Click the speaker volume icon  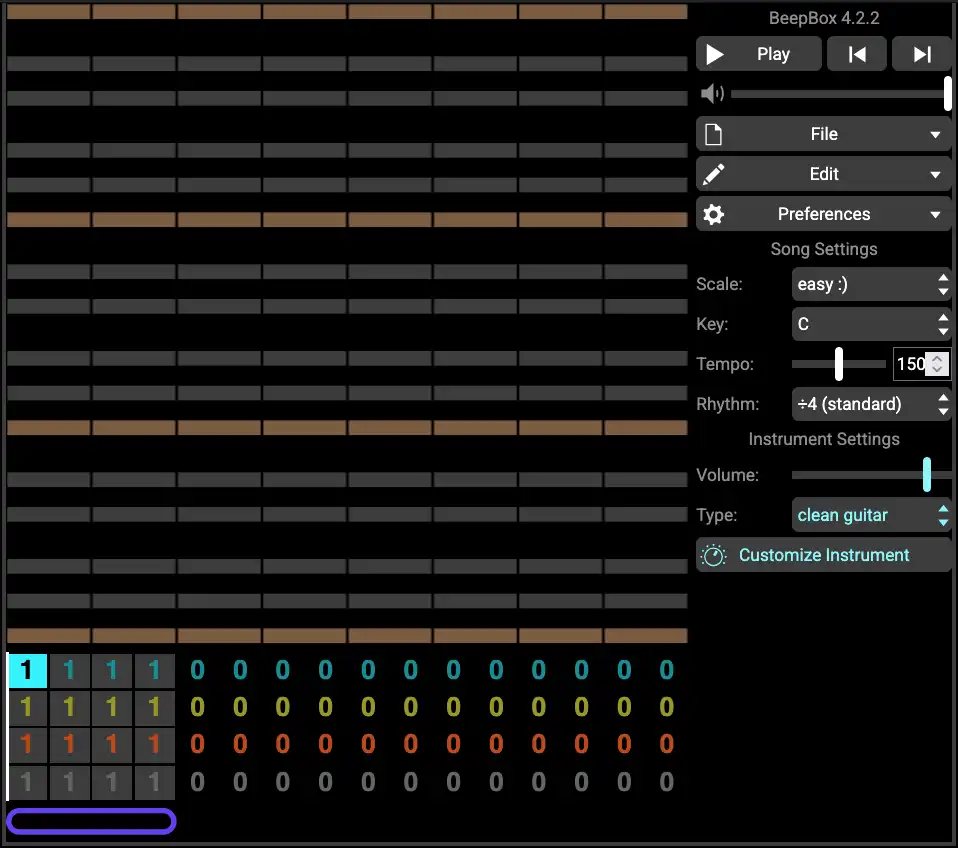(712, 94)
